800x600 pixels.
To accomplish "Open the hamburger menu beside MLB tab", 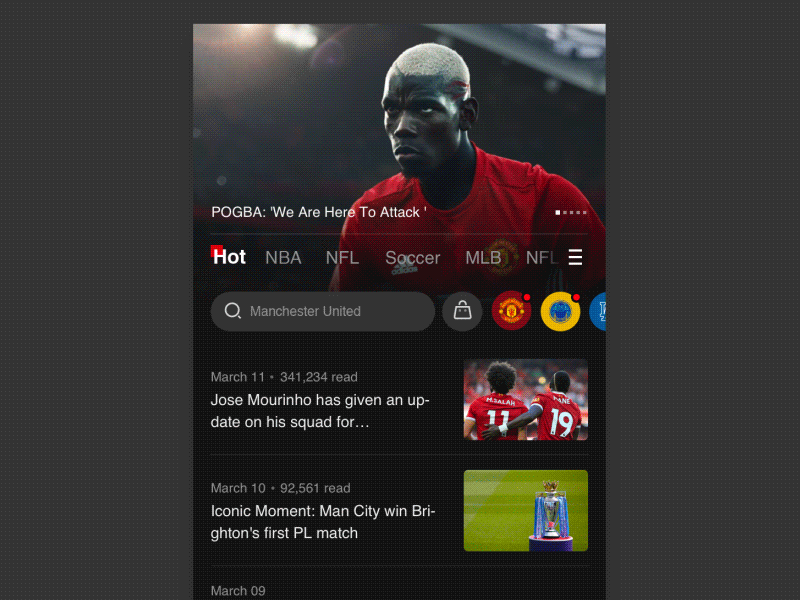I will click(x=575, y=257).
